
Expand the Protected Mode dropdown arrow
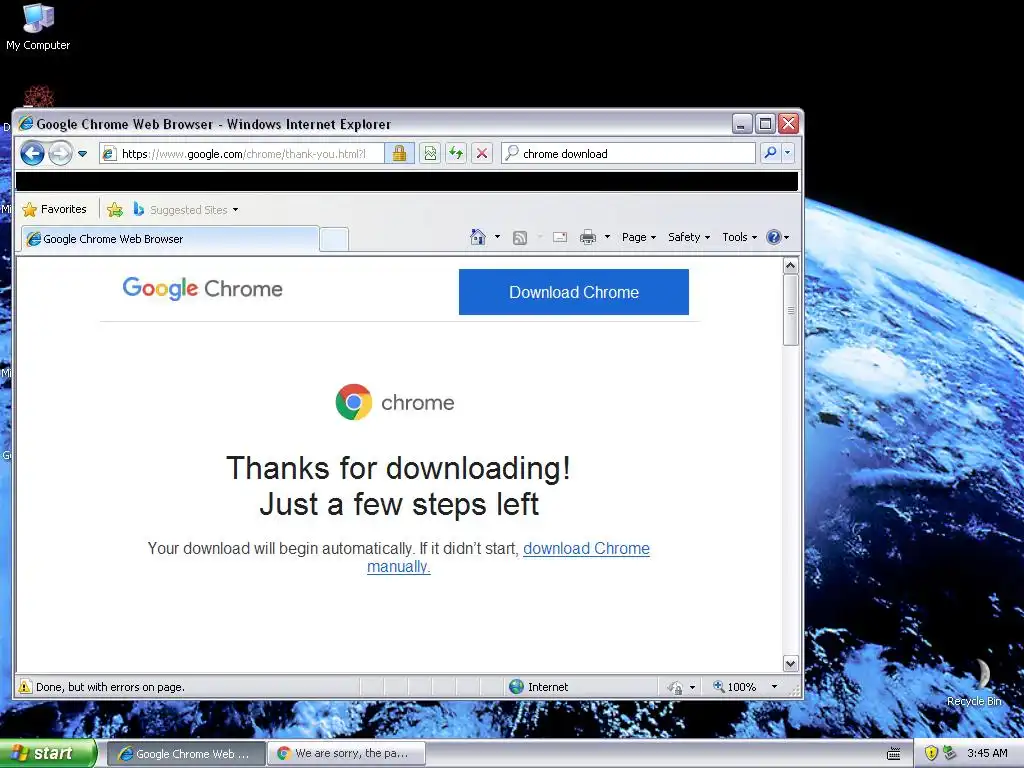coord(692,687)
